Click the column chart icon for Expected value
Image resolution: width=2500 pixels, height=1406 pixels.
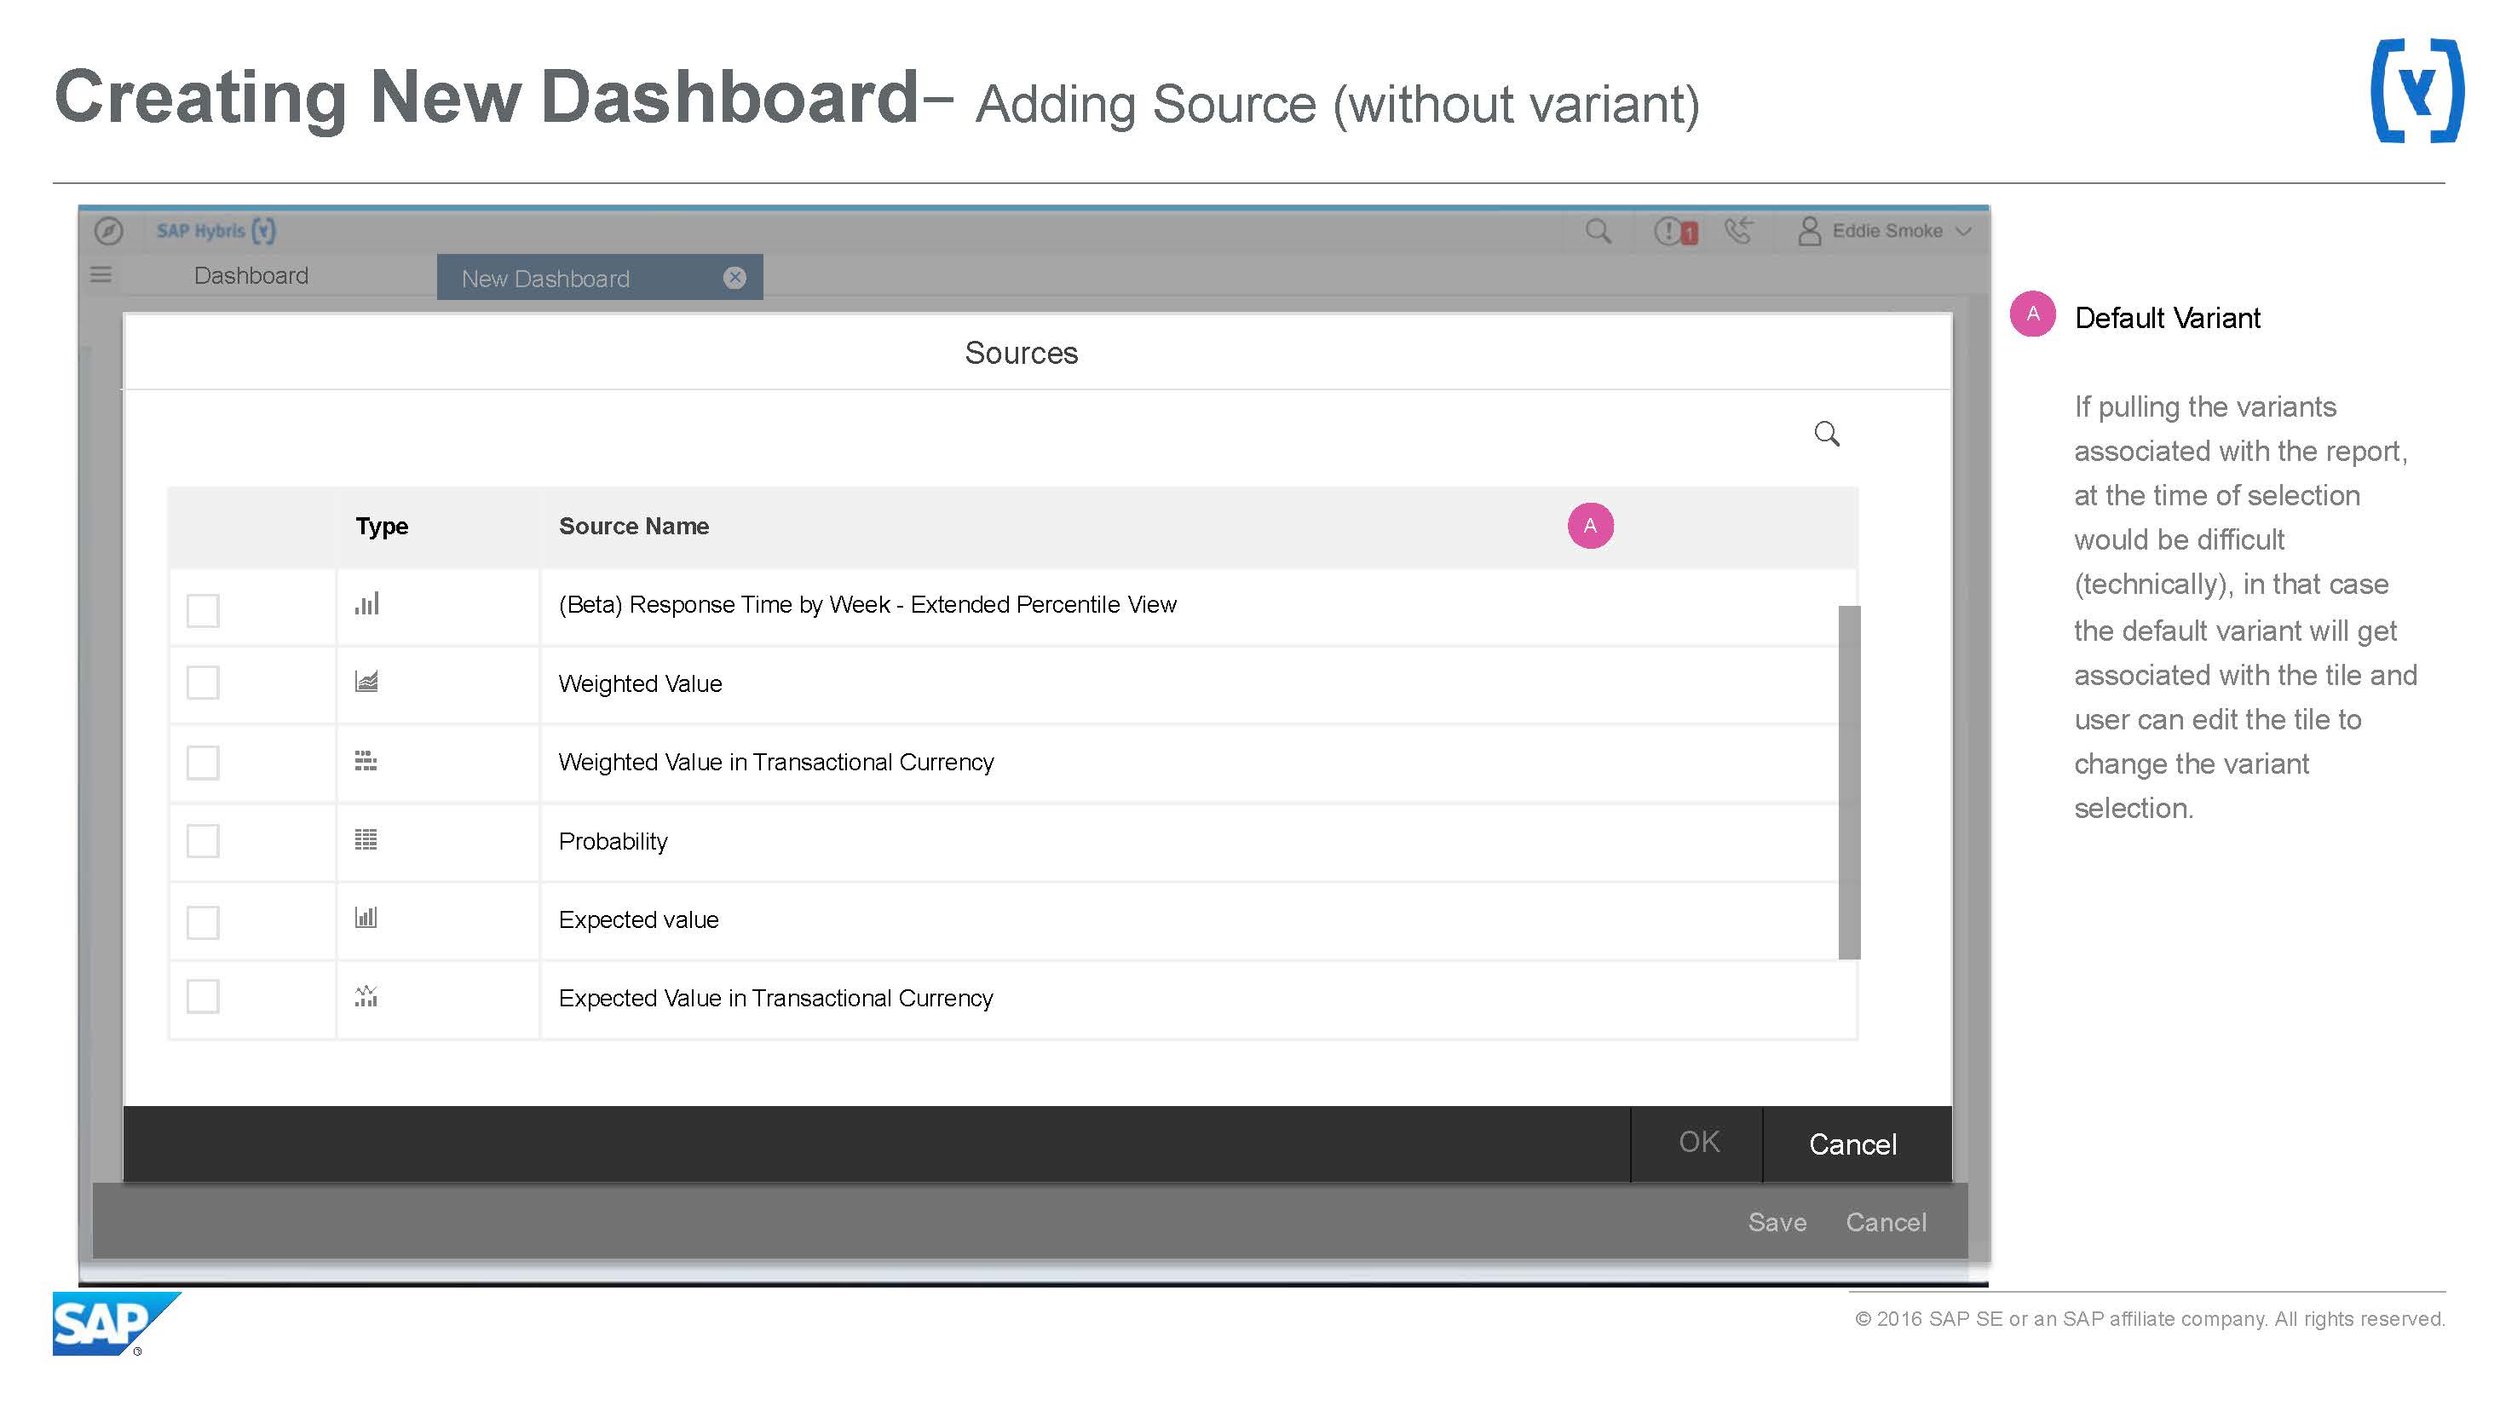(366, 917)
